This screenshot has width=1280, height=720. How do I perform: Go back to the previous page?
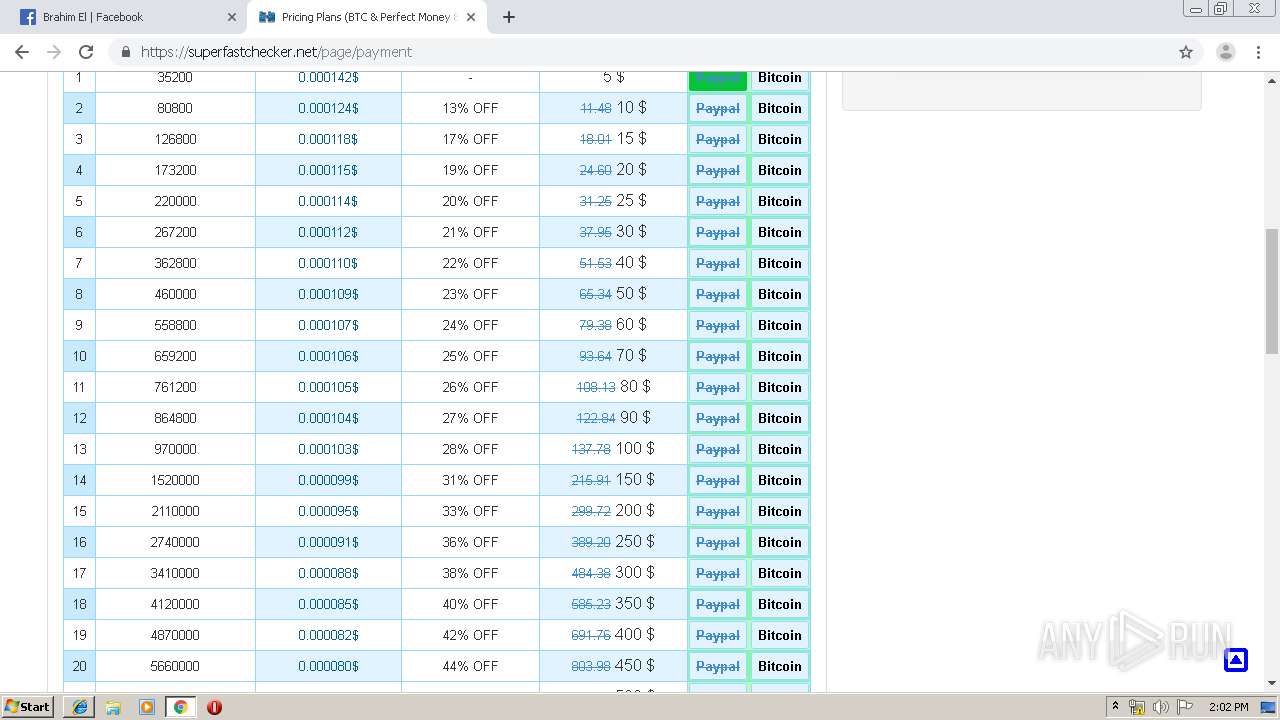coord(22,52)
